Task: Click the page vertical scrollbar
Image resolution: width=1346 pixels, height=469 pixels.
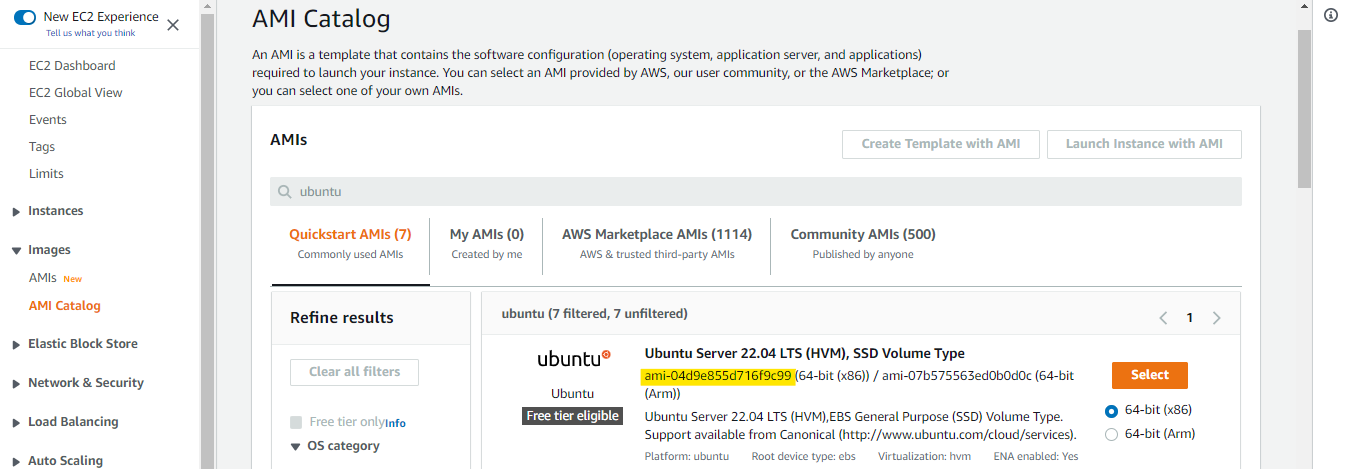Action: point(1303,110)
